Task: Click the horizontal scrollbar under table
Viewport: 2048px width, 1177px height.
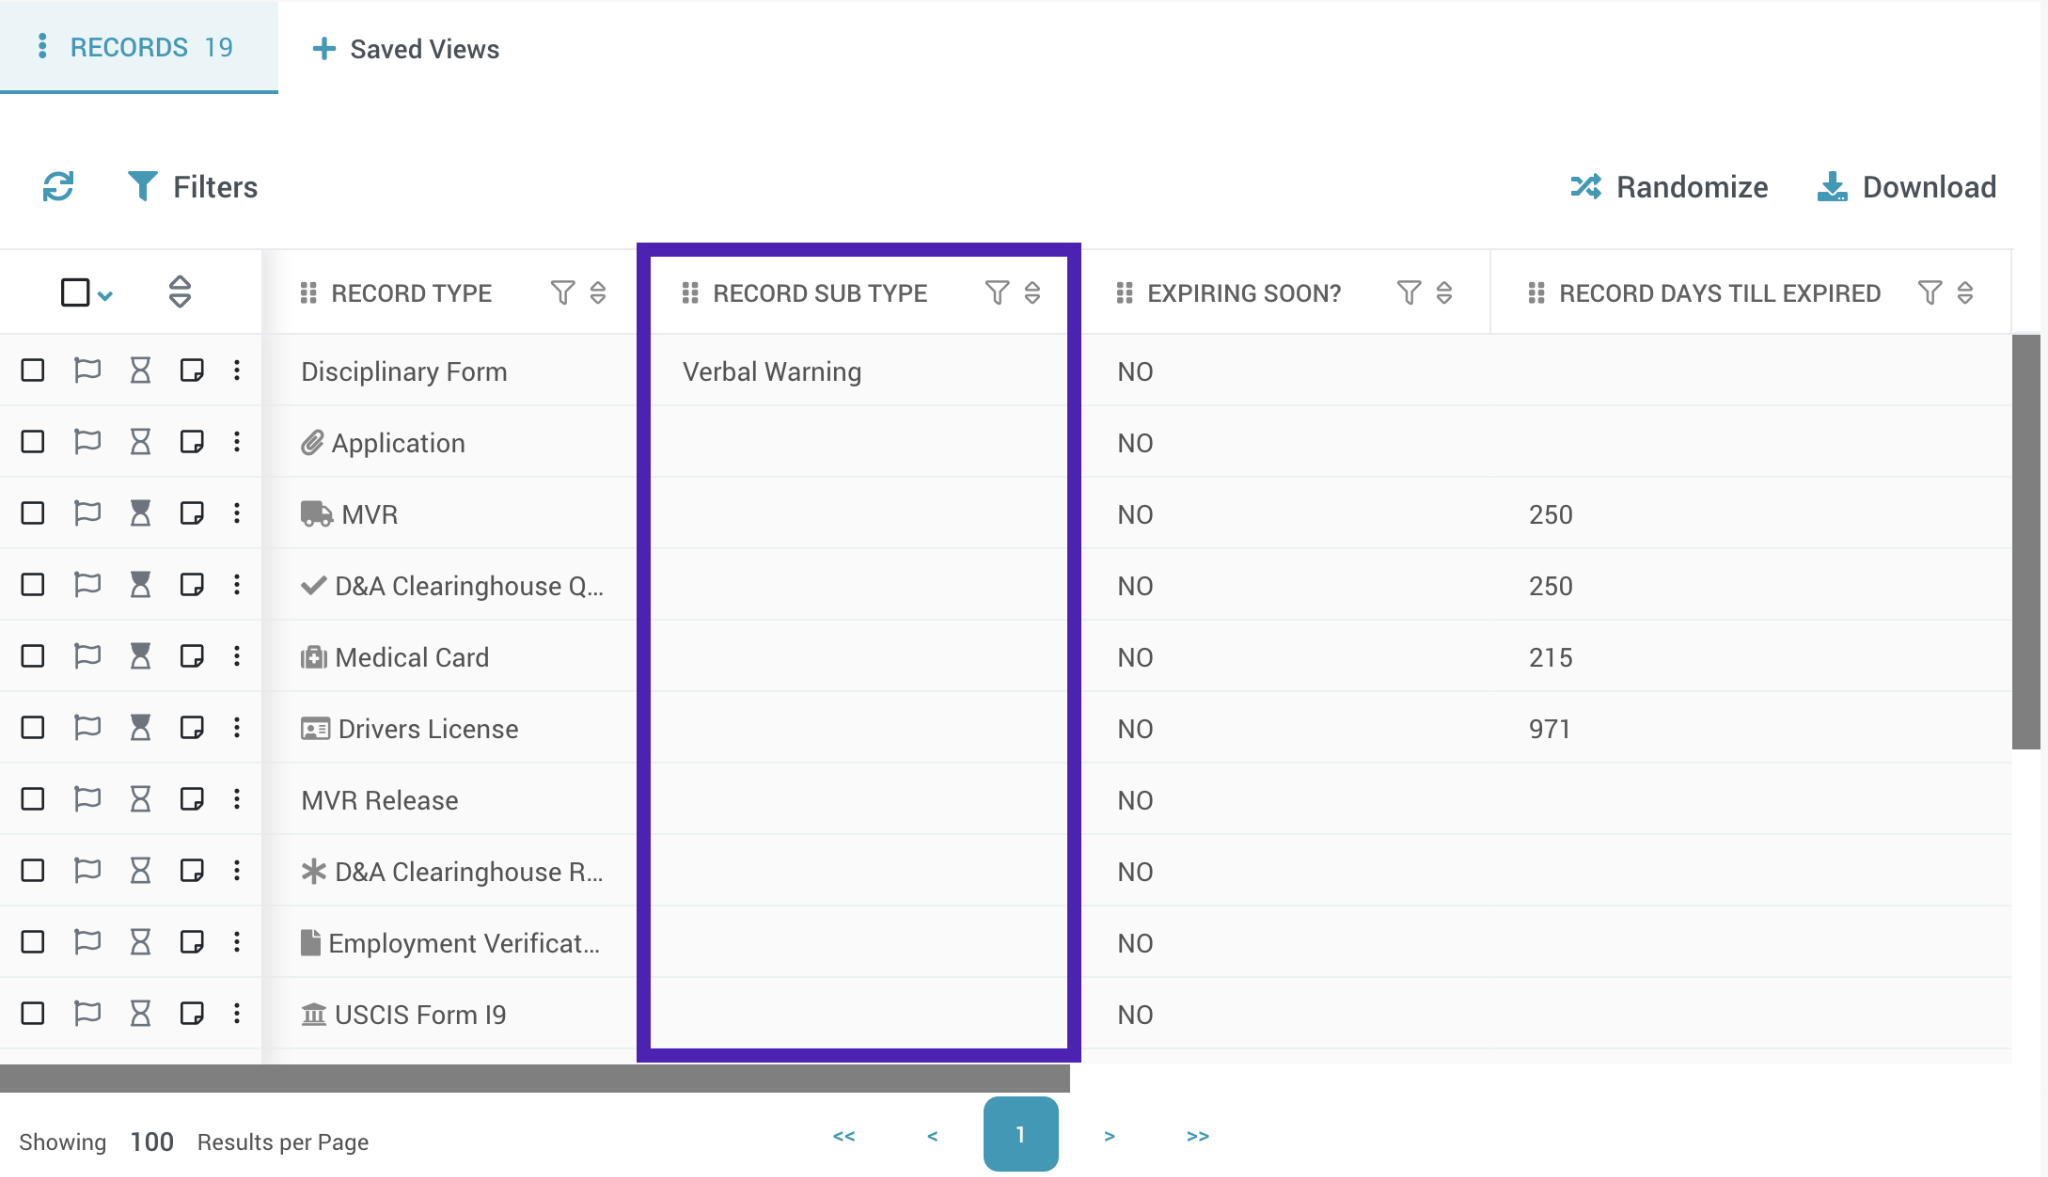Action: [x=534, y=1078]
